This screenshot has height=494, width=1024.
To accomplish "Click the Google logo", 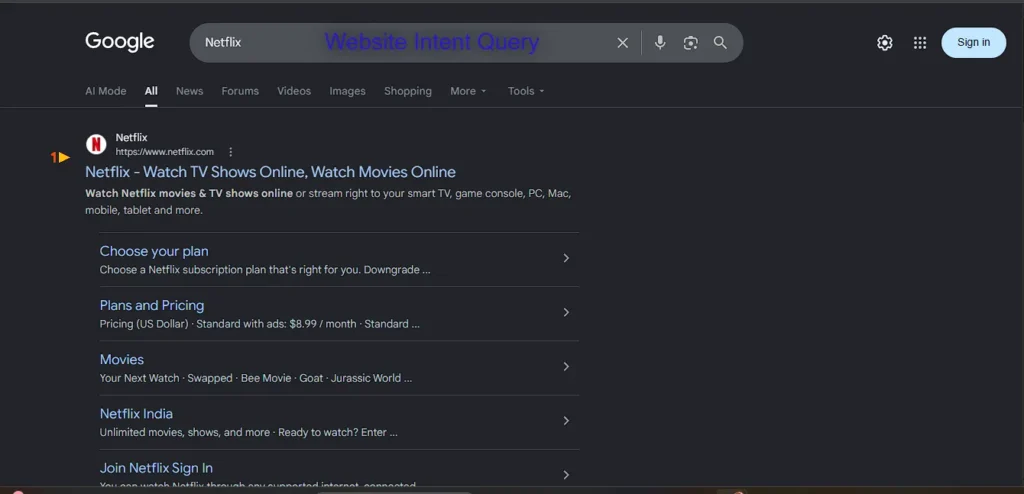I will click(120, 42).
